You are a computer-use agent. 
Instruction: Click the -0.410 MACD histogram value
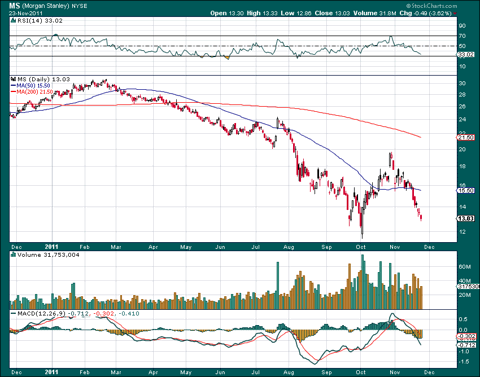click(129, 314)
